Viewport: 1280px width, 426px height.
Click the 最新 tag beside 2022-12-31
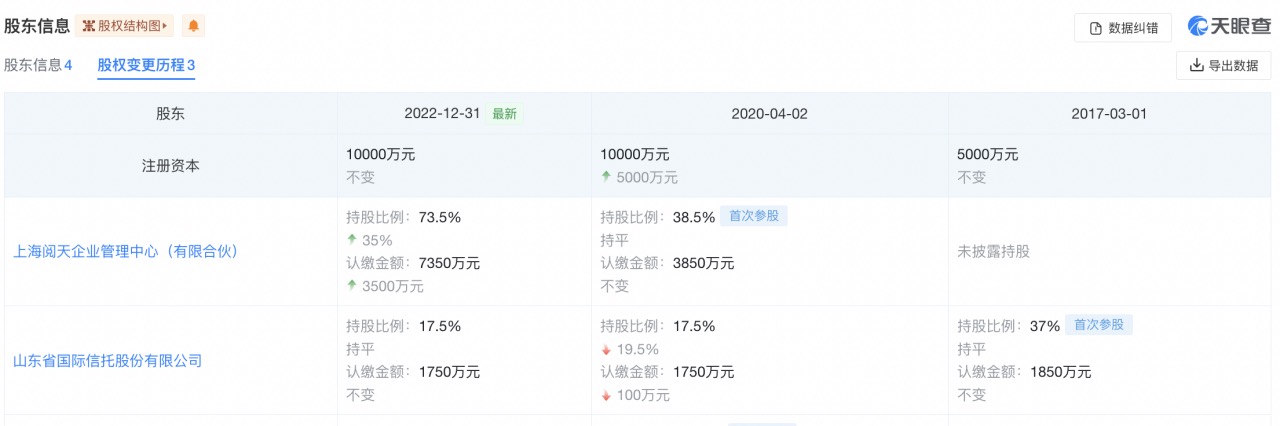click(504, 114)
